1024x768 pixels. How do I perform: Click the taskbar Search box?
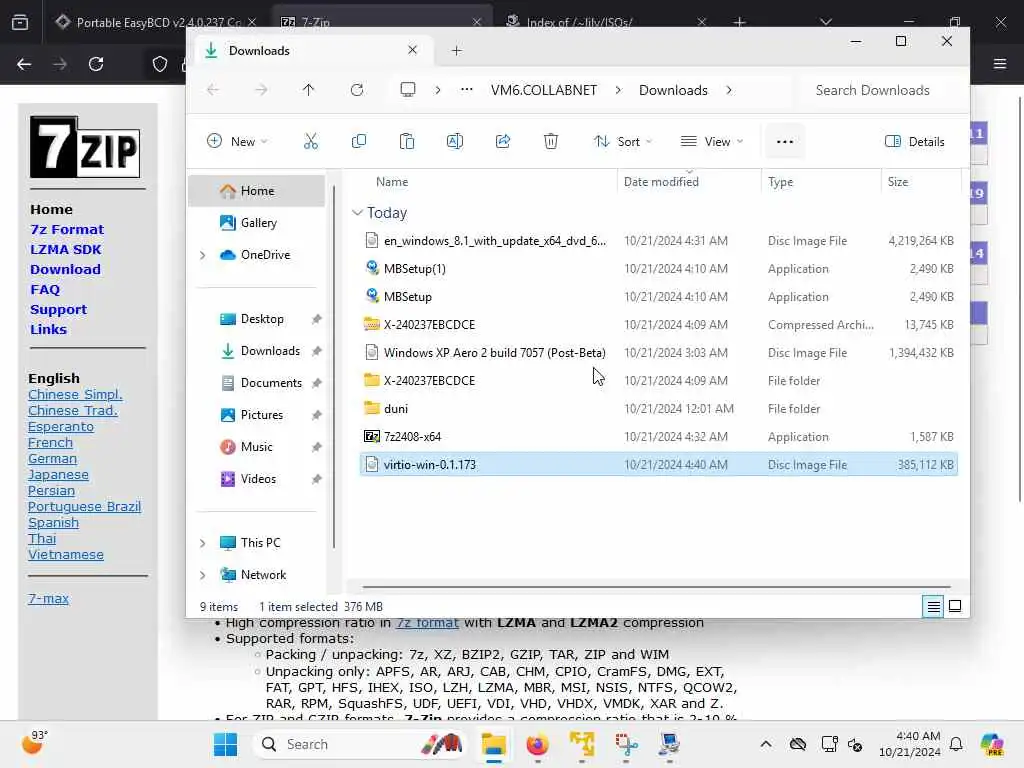(359, 744)
